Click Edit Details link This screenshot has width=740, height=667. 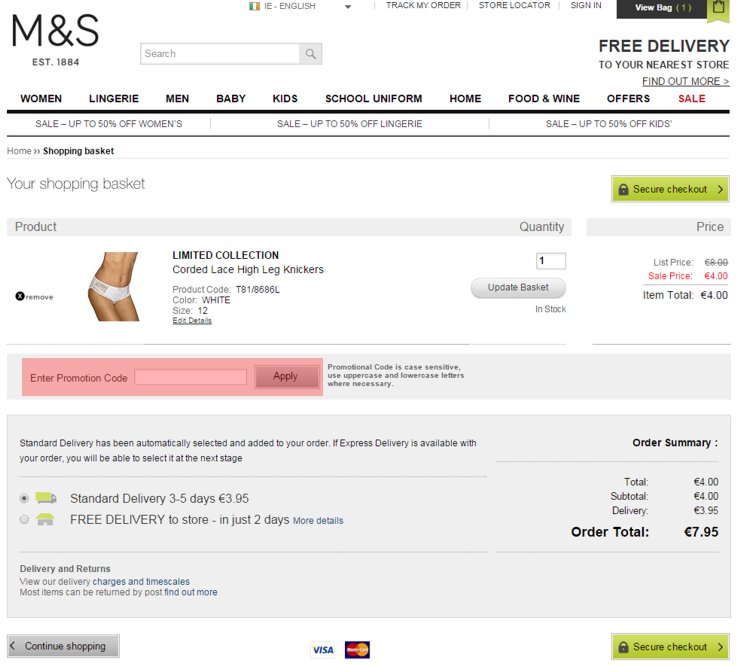point(192,321)
